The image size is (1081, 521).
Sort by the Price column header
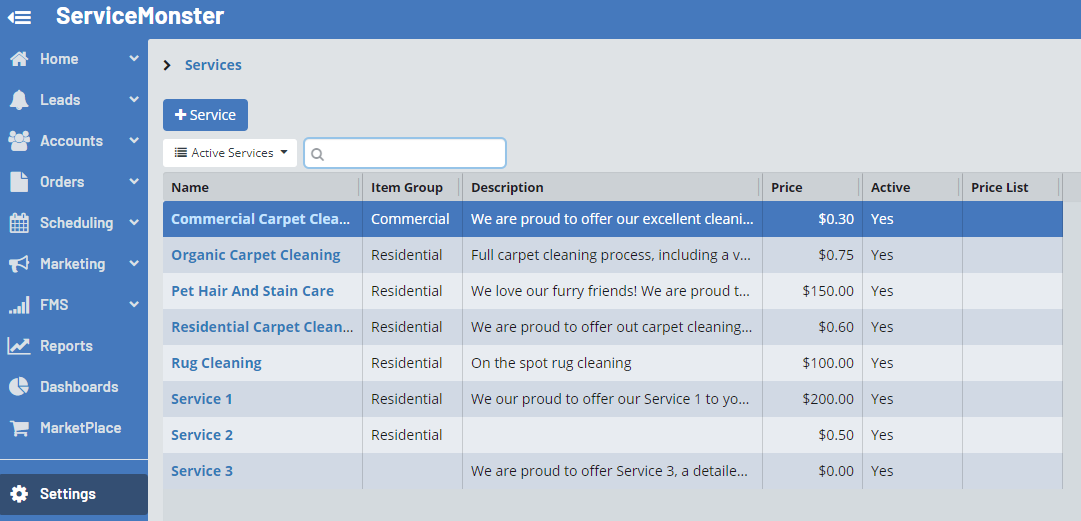click(x=787, y=187)
